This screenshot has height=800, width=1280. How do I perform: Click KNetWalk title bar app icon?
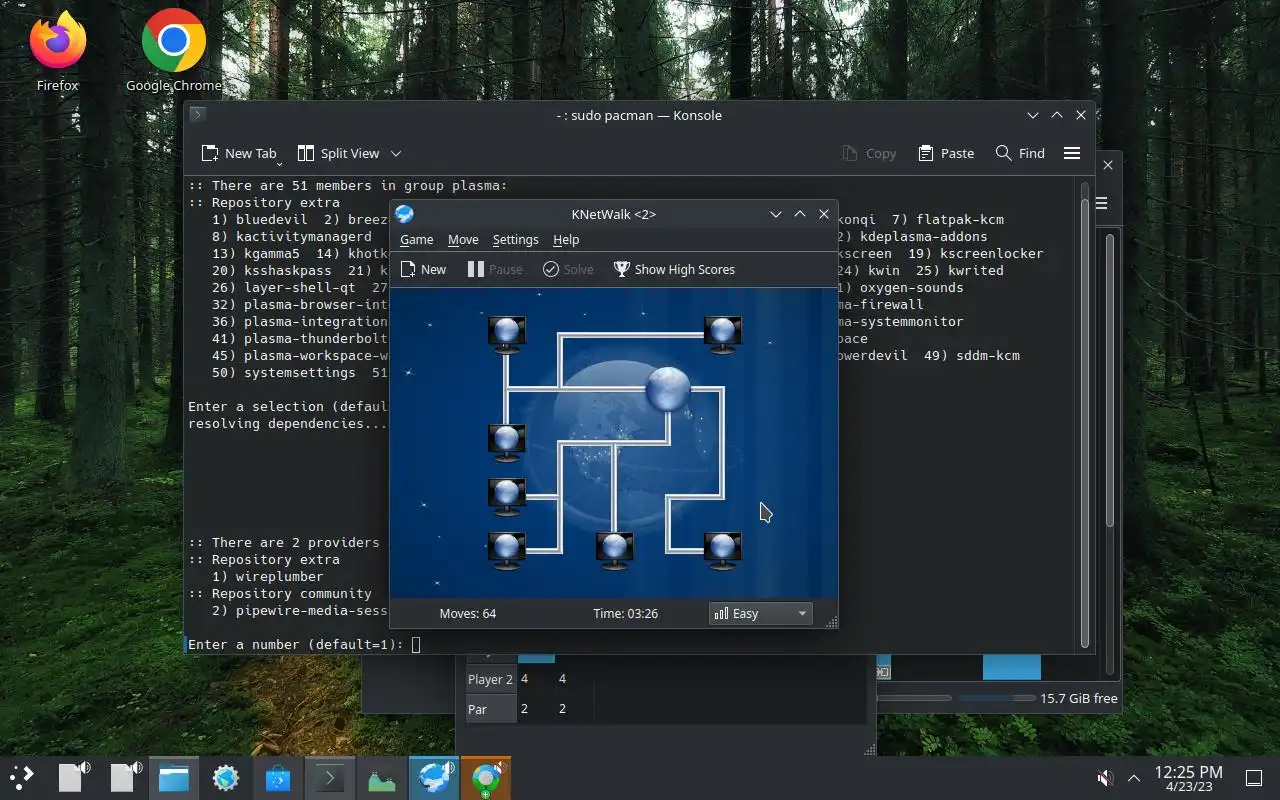[x=404, y=214]
